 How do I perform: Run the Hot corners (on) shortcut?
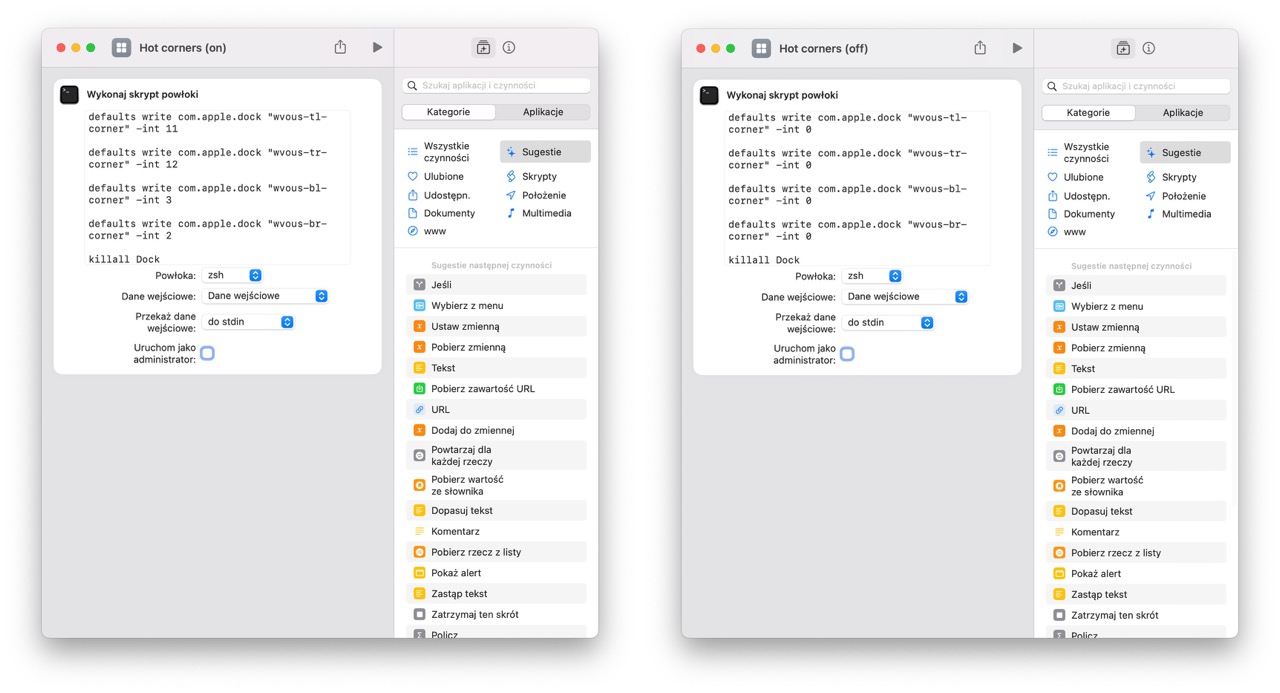(x=377, y=47)
